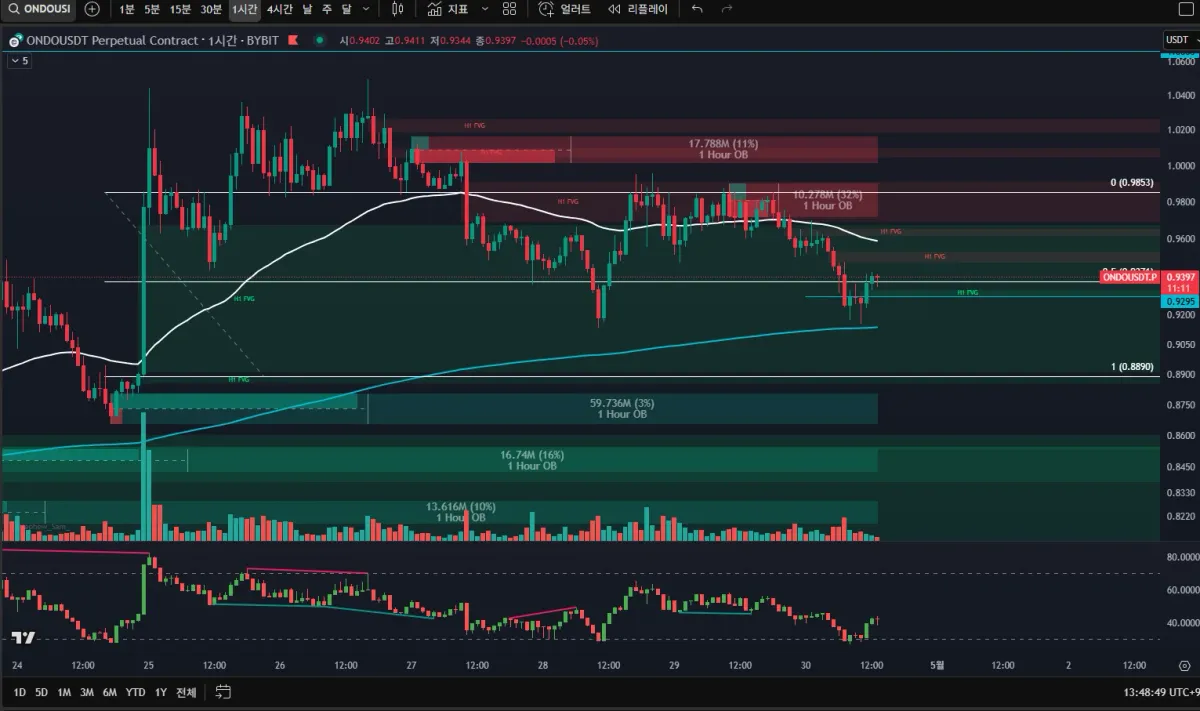Expand the timeframe dropdown arrow
This screenshot has height=711, width=1200.
[x=367, y=9]
